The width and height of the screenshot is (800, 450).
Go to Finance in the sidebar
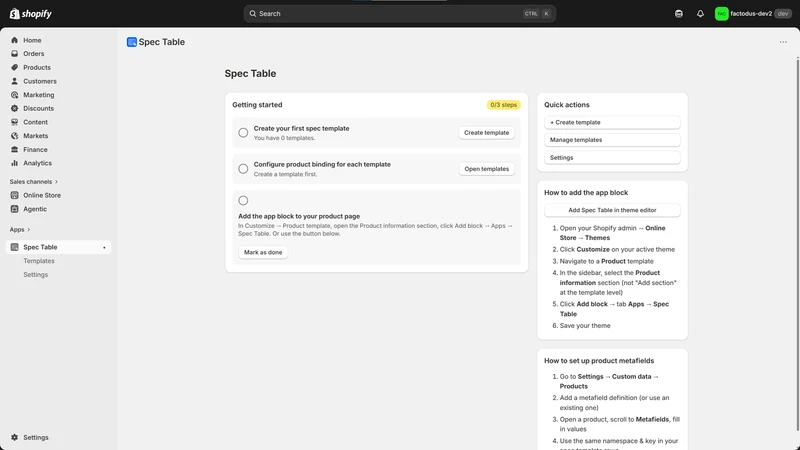pos(35,149)
